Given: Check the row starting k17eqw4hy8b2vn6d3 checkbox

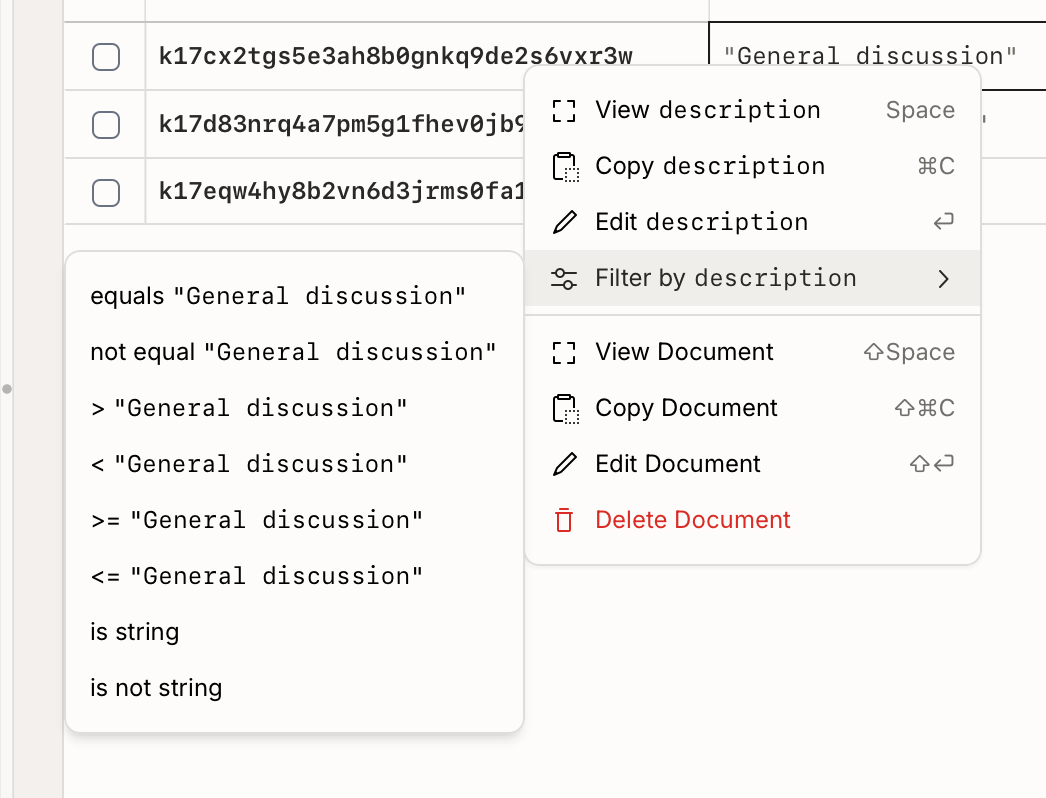Looking at the screenshot, I should (105, 193).
